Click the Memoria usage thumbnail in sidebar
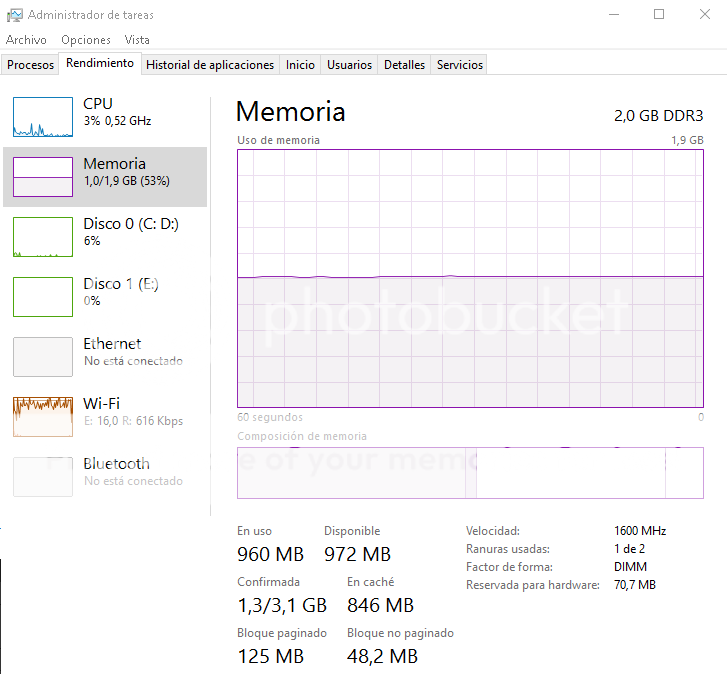727x674 pixels. pyautogui.click(x=43, y=177)
